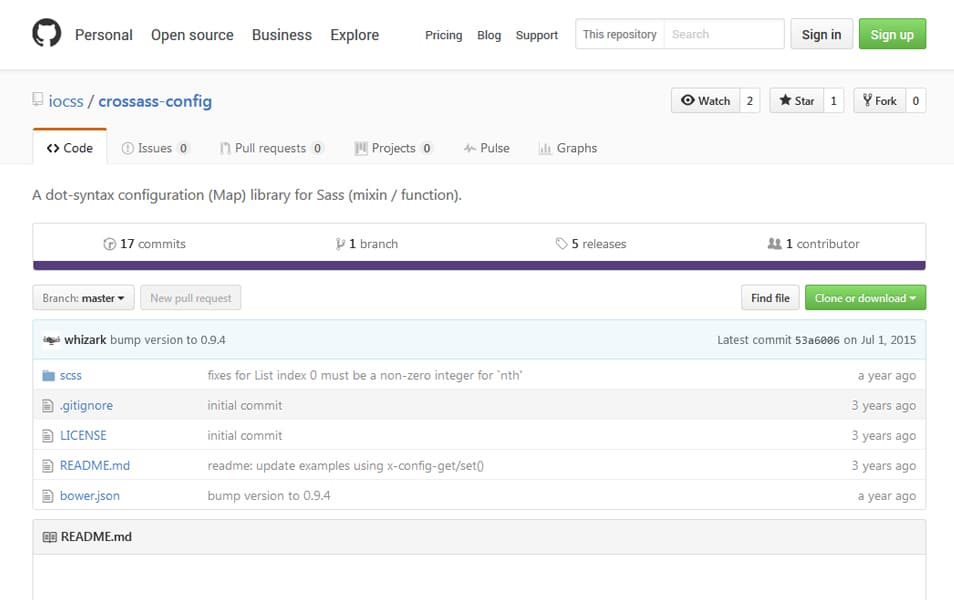The height and width of the screenshot is (600, 954).
Task: Switch to the Issues tab
Action: (x=155, y=148)
